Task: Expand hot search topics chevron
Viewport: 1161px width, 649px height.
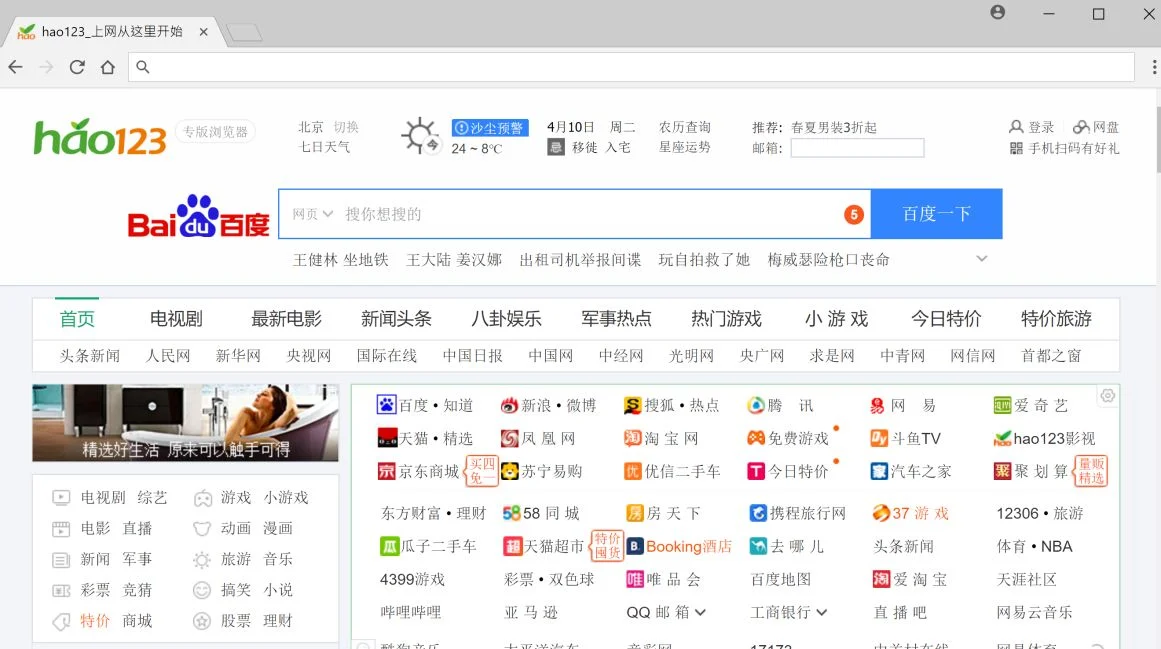Action: pyautogui.click(x=982, y=259)
